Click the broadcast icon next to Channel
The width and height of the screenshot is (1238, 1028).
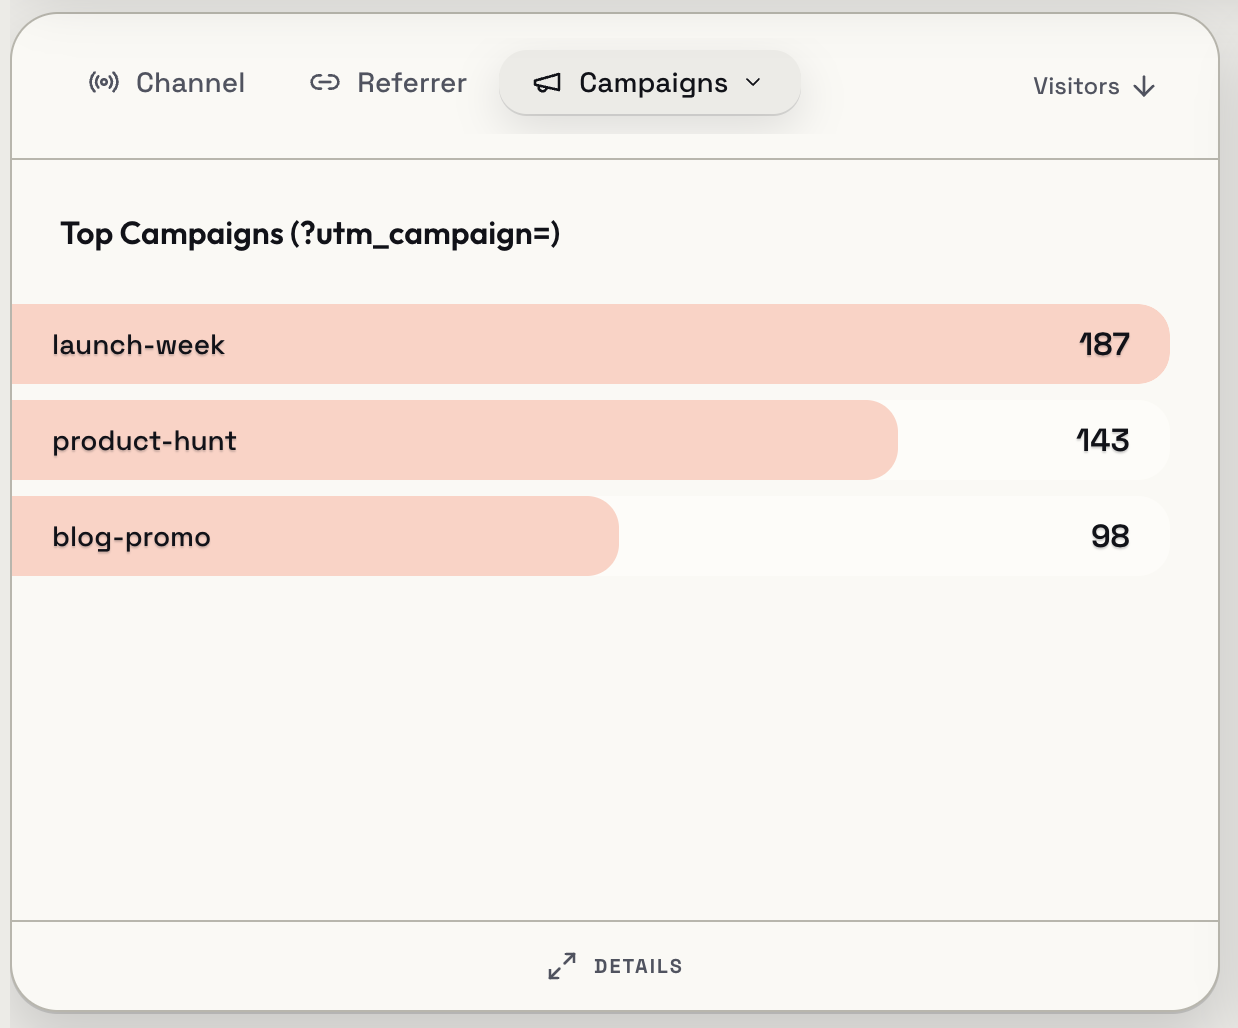104,83
